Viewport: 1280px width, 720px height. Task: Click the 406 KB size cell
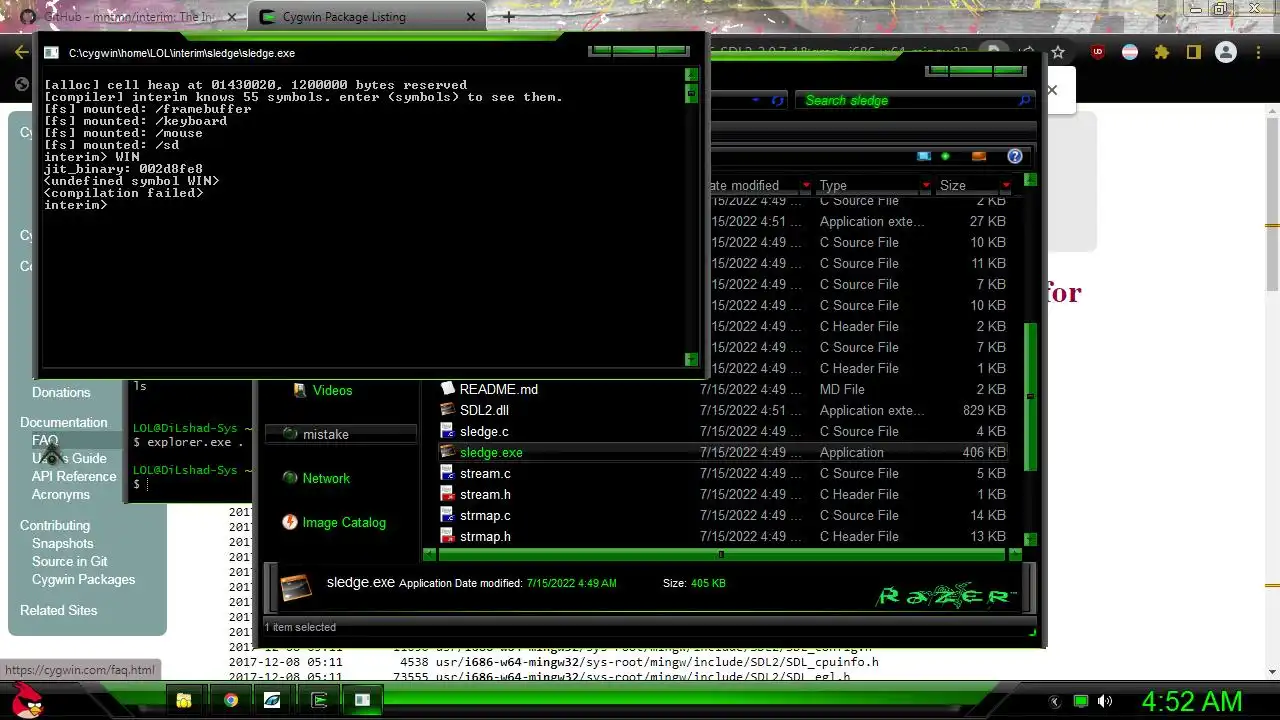coord(984,452)
